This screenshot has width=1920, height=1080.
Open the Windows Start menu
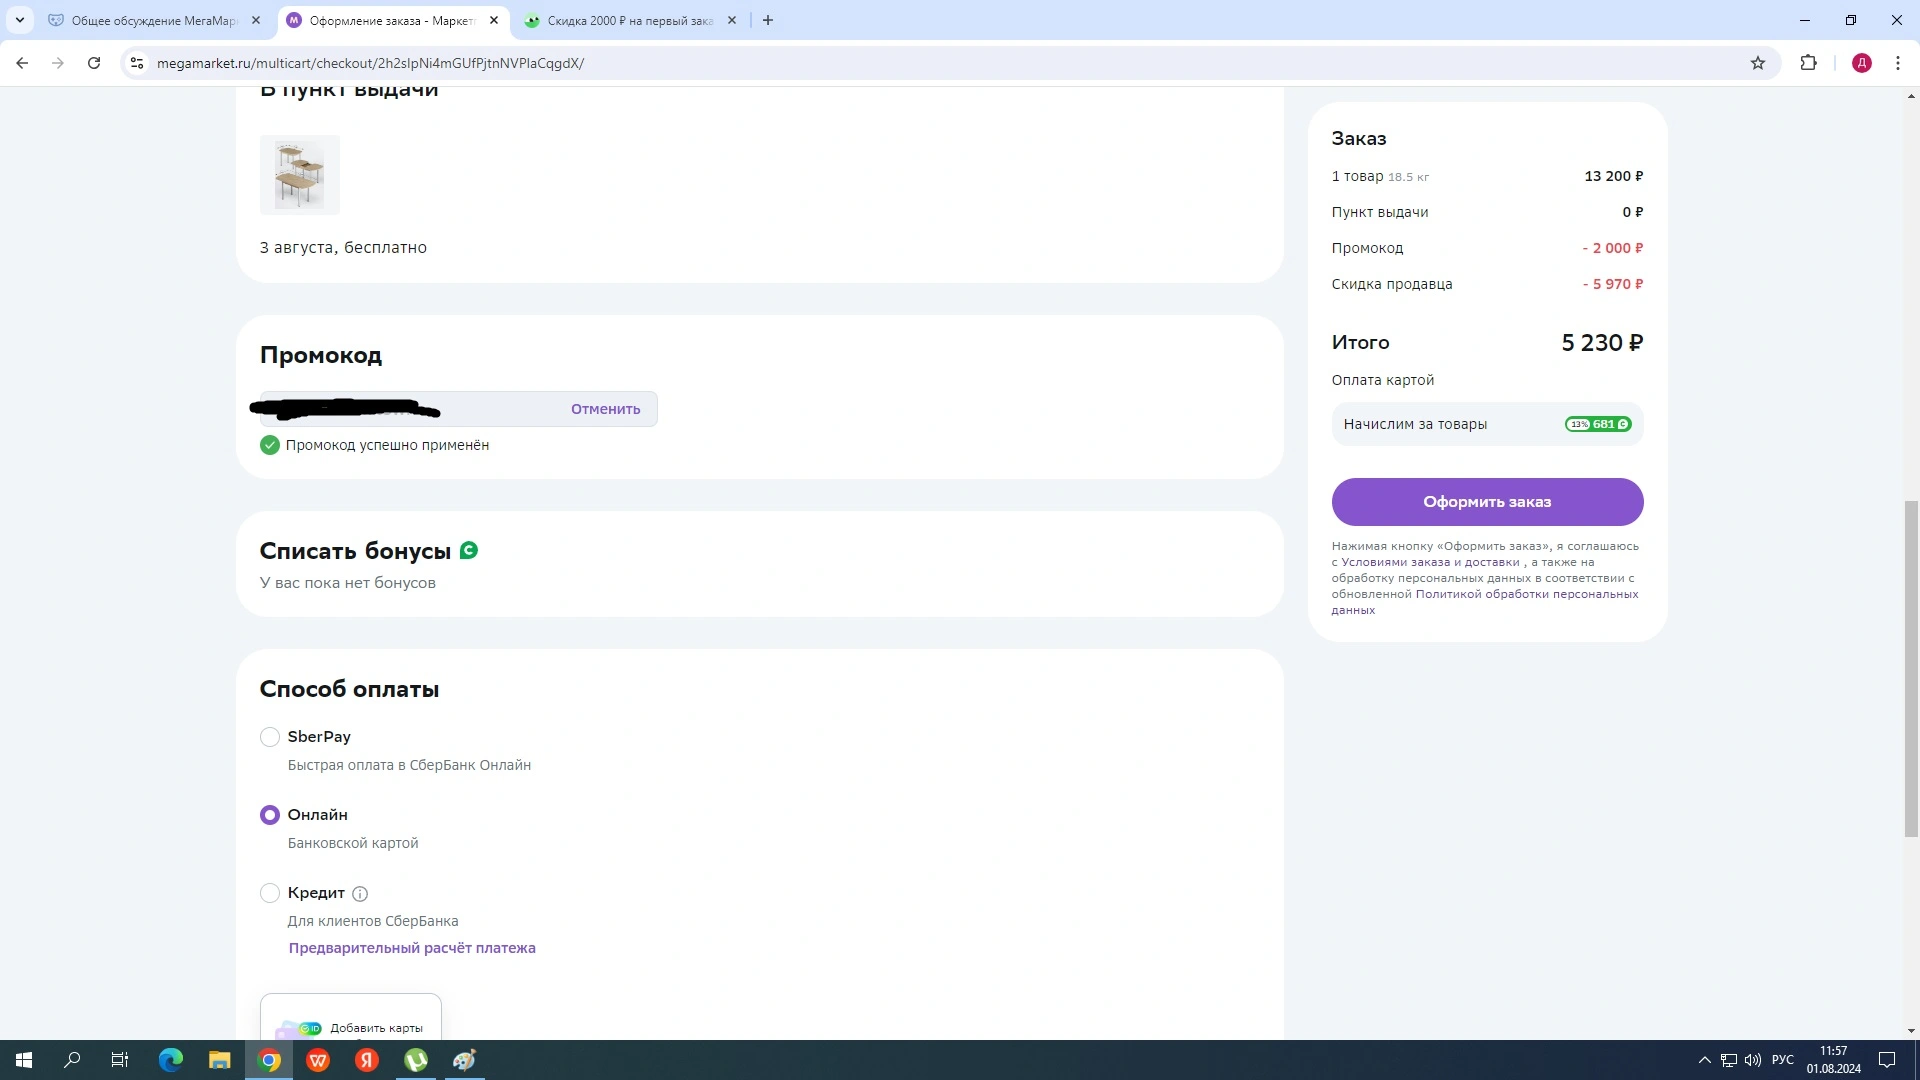point(24,1060)
